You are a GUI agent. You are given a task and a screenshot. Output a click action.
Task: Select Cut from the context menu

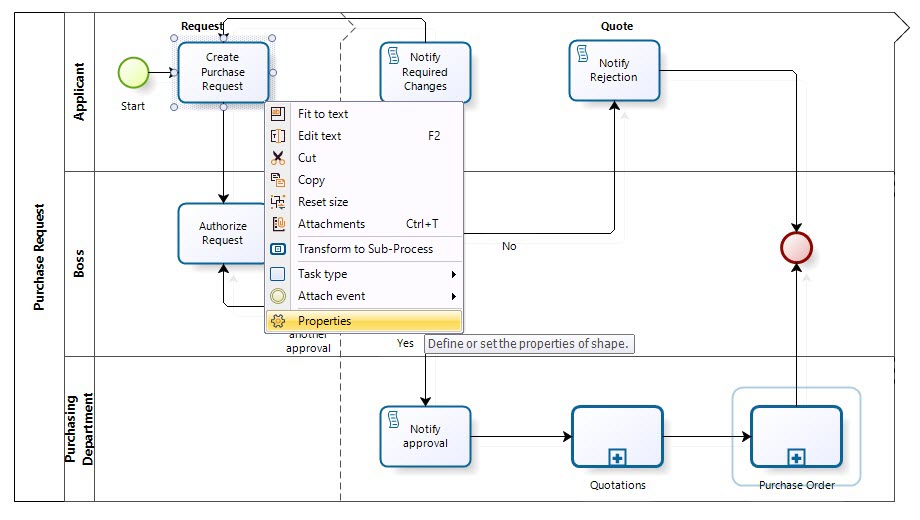tap(364, 158)
